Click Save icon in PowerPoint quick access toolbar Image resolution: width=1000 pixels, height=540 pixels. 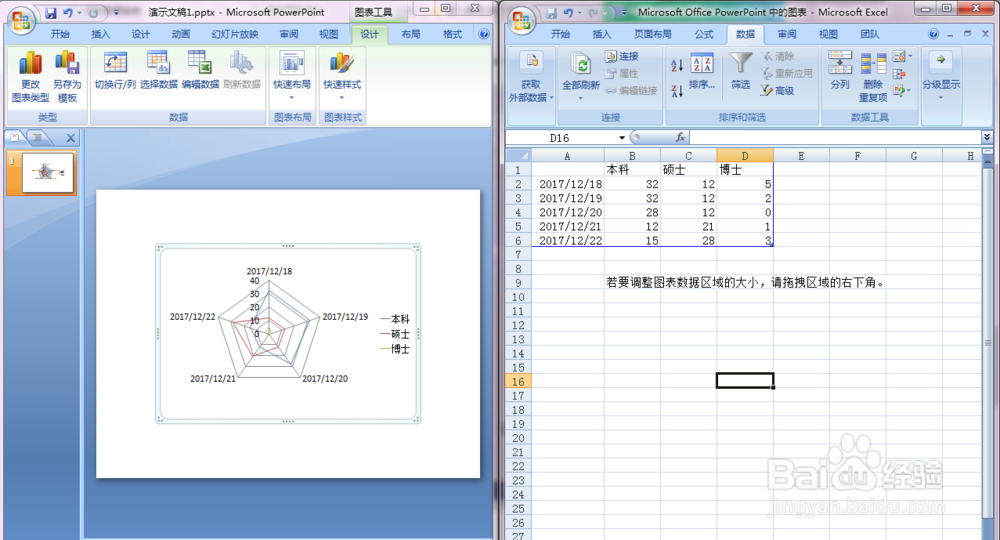[51, 13]
